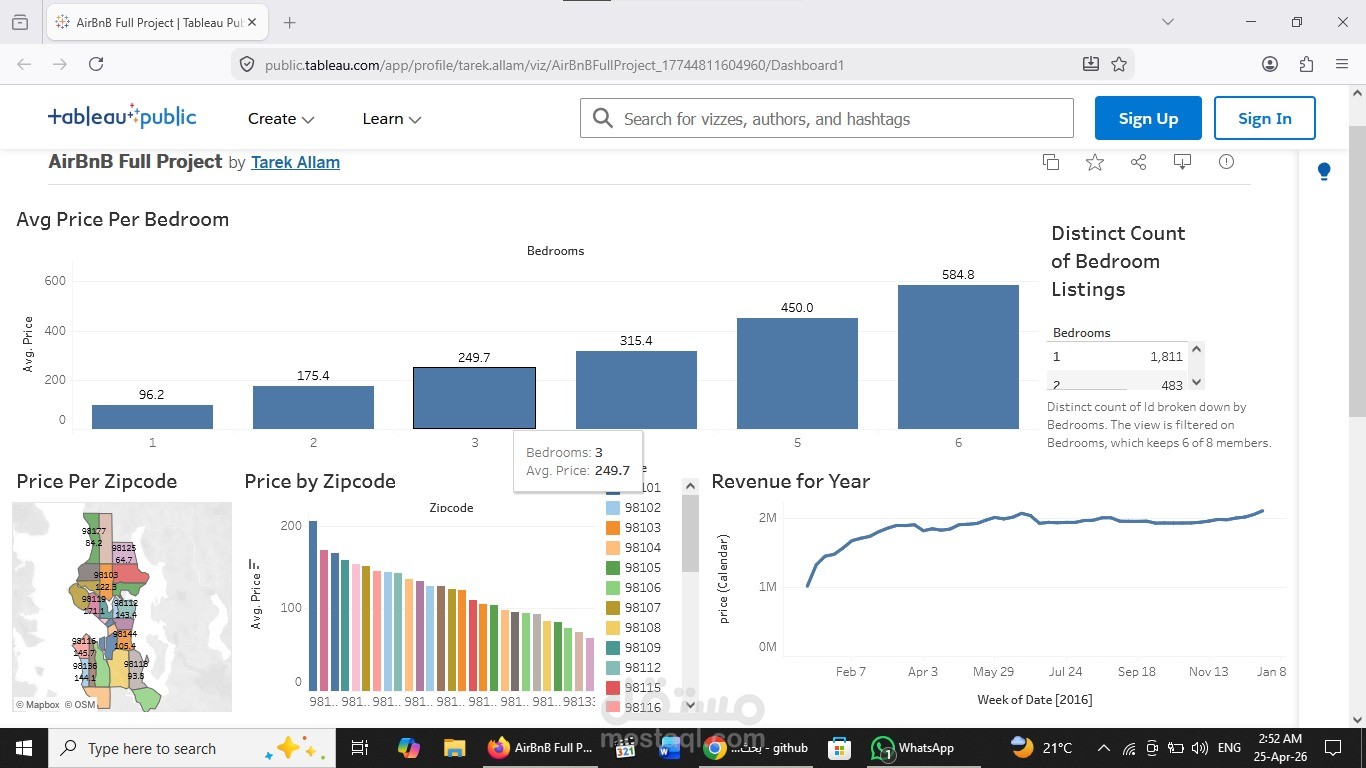Open the share icon beside the star
The image size is (1366, 768).
pos(1138,162)
